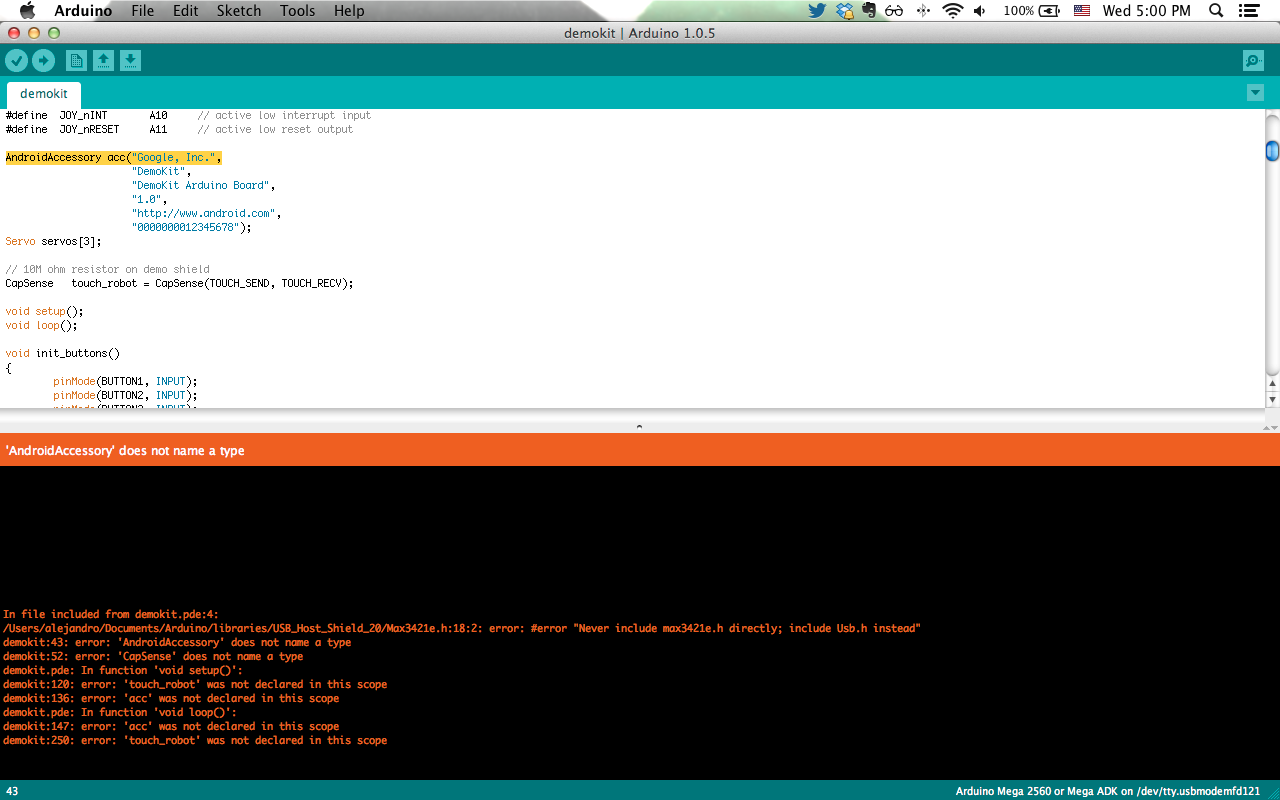Click console line 'In file included from demokit.pde:4:'

[x=111, y=615]
